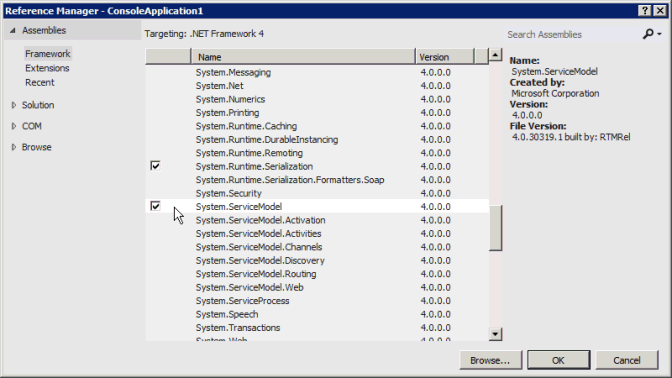Screen dimensions: 672x378
Task: Select the System.ServiceModel.Routing row
Action: point(317,274)
